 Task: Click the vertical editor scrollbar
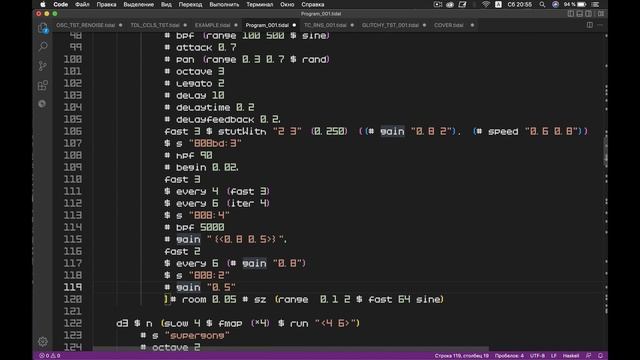pyautogui.click(x=606, y=151)
